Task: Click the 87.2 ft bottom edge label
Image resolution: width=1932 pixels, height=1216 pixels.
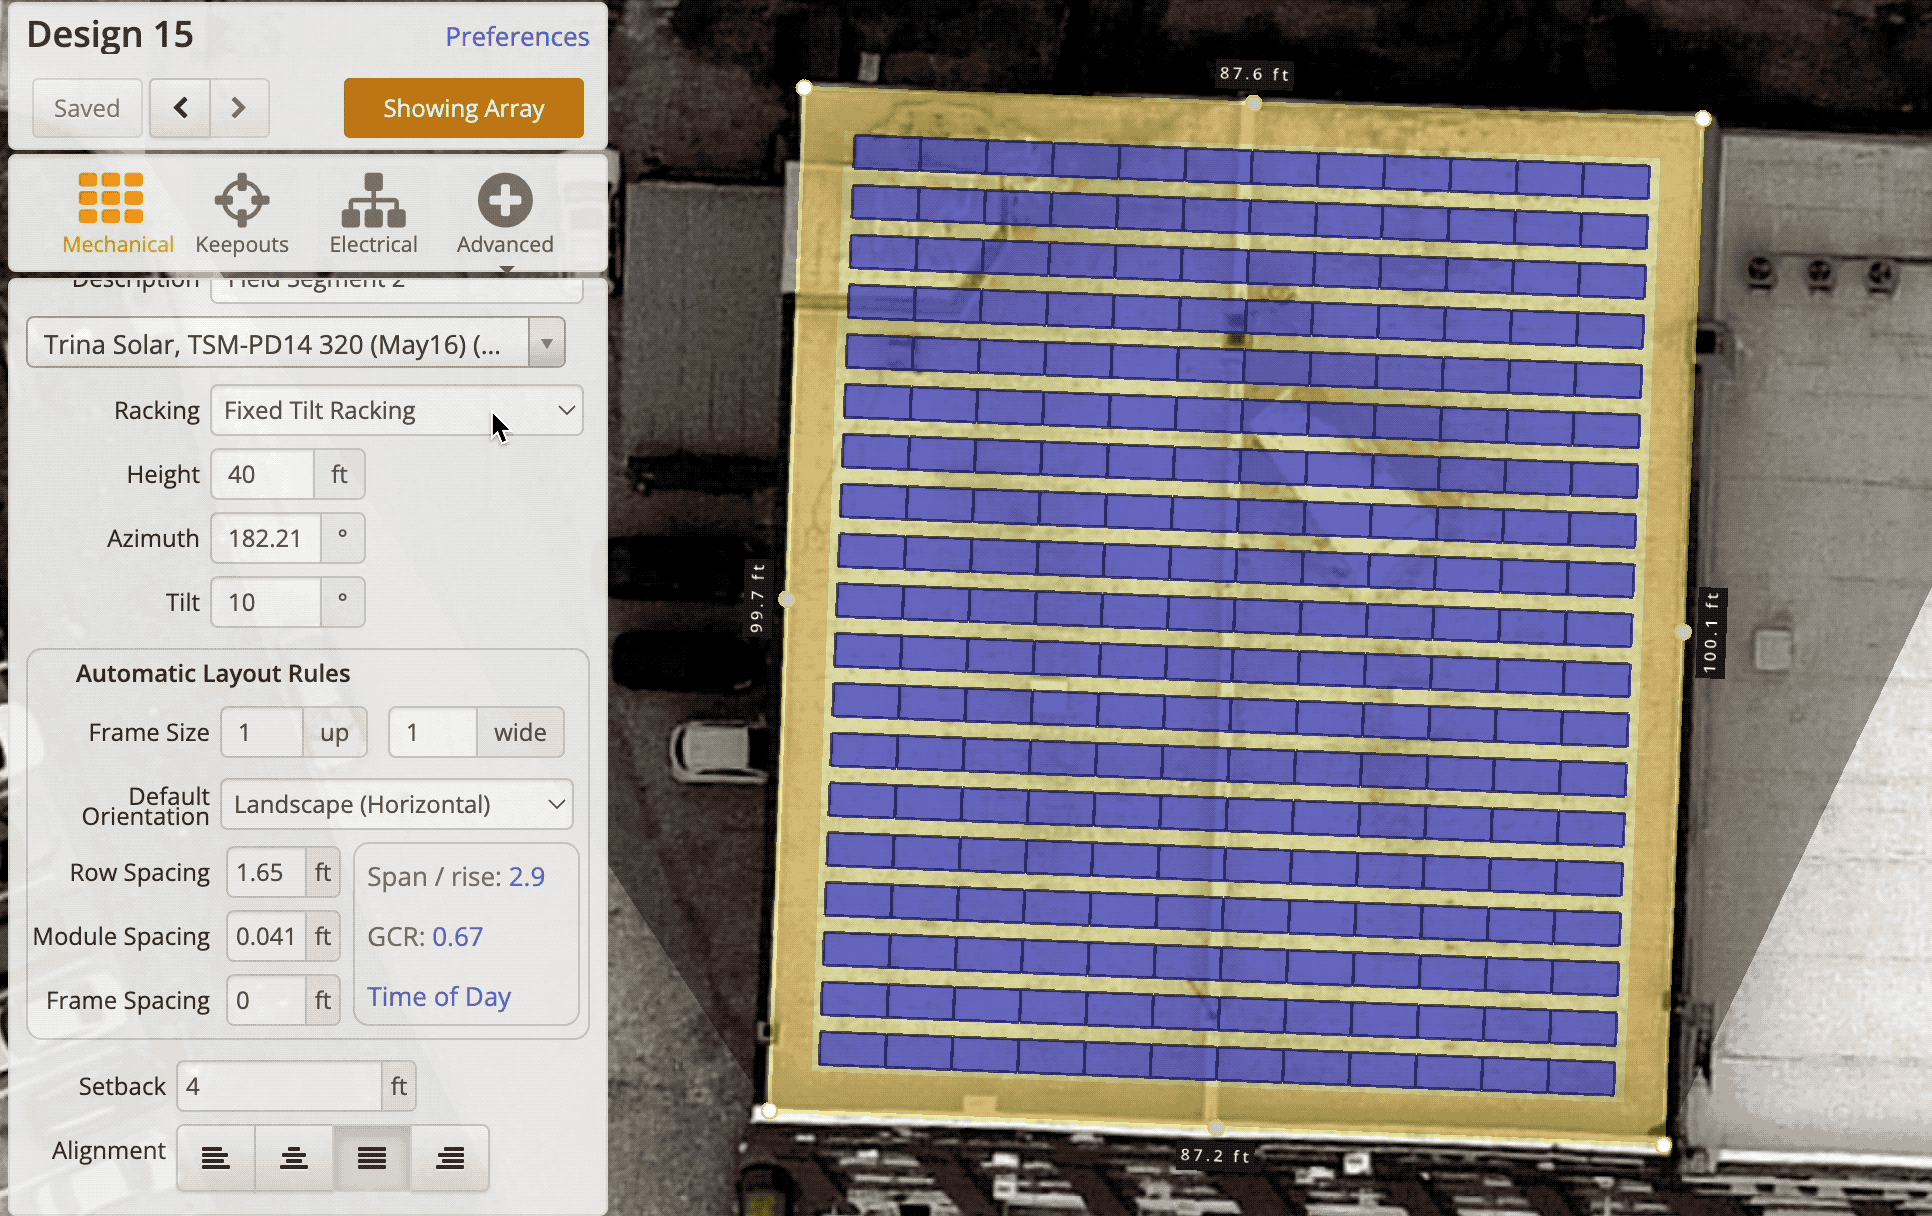Action: [1215, 1155]
